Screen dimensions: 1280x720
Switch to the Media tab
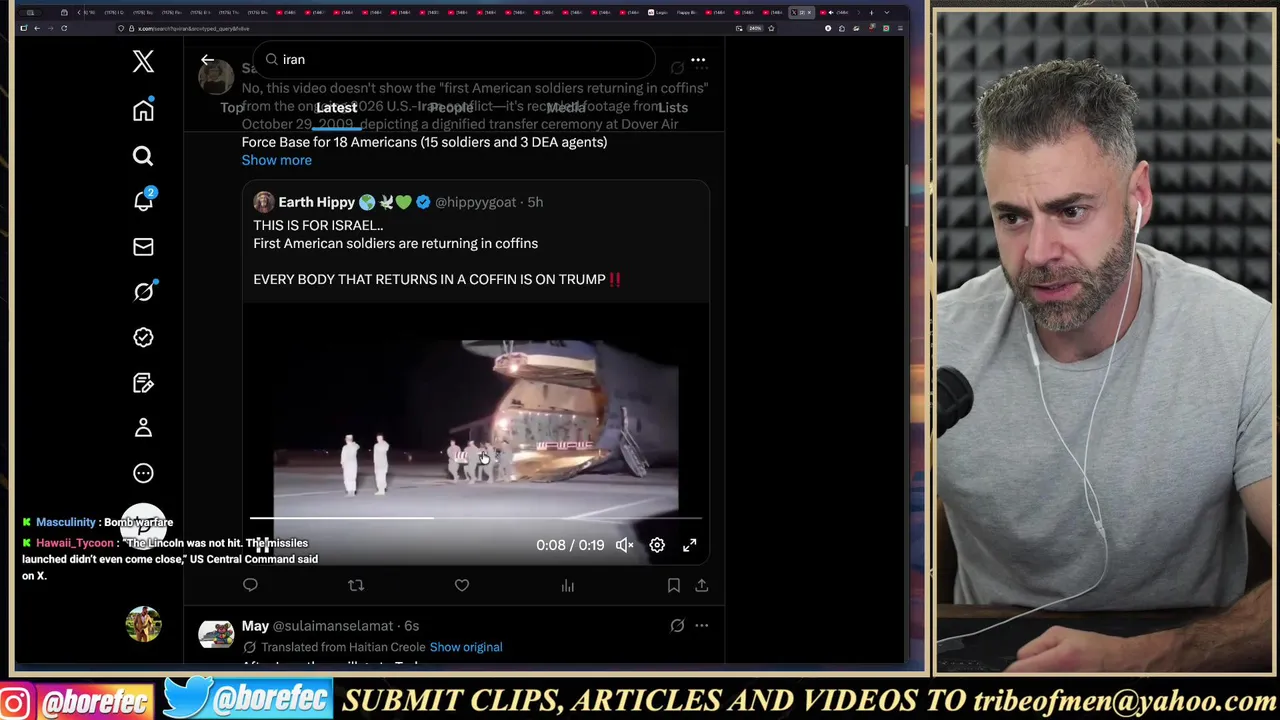(566, 107)
